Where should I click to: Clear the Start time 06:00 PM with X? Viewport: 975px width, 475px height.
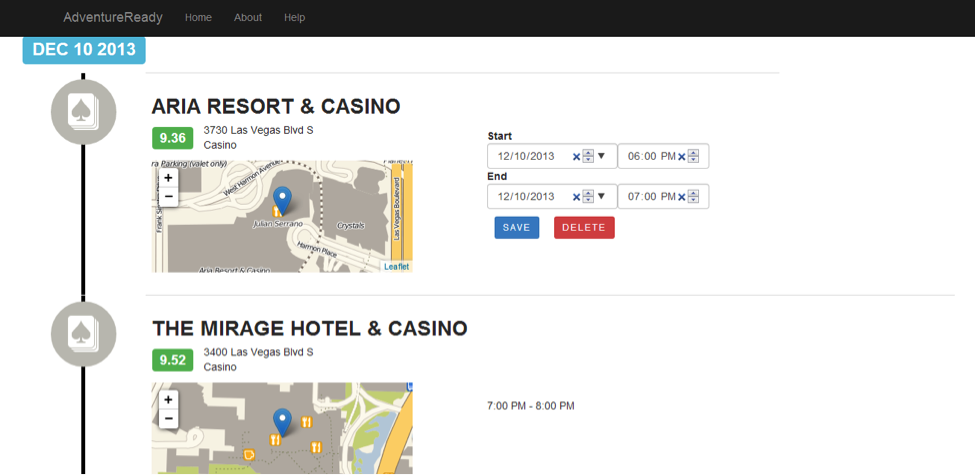(682, 157)
